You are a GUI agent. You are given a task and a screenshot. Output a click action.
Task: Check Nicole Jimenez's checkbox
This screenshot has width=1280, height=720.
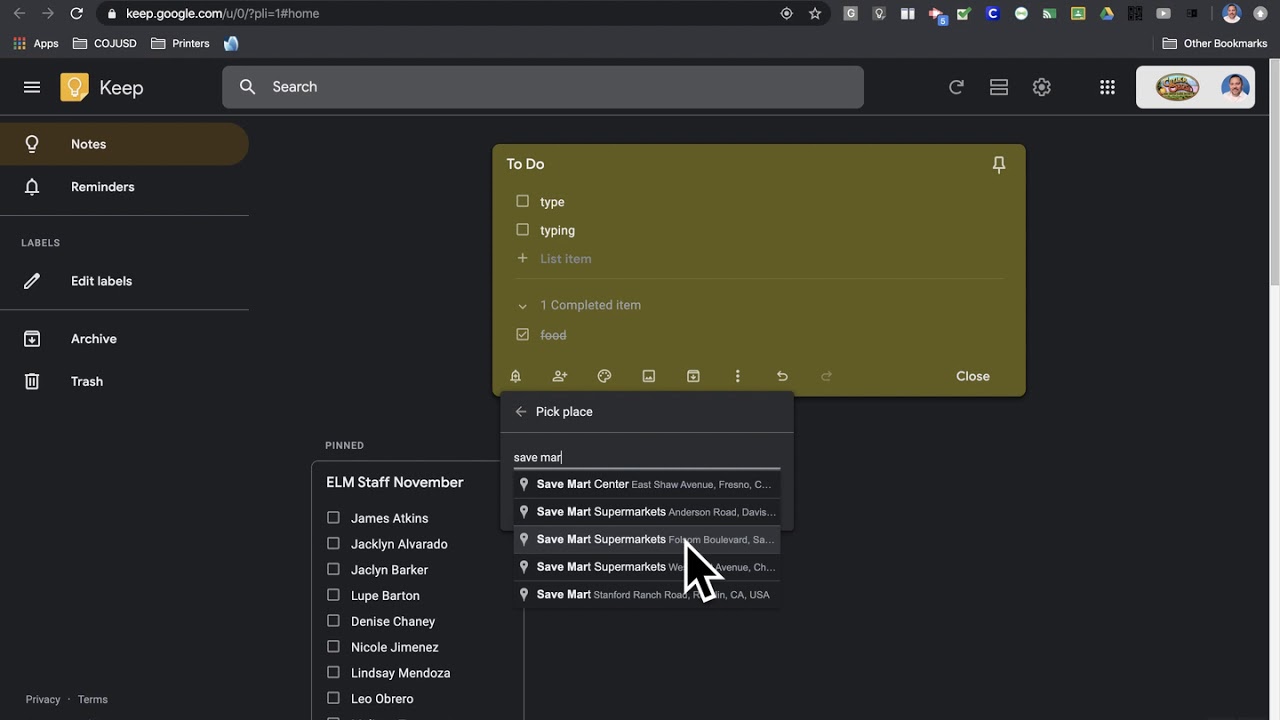333,647
